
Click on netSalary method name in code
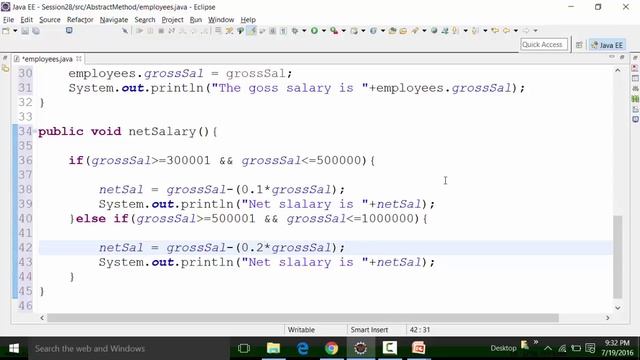point(162,131)
